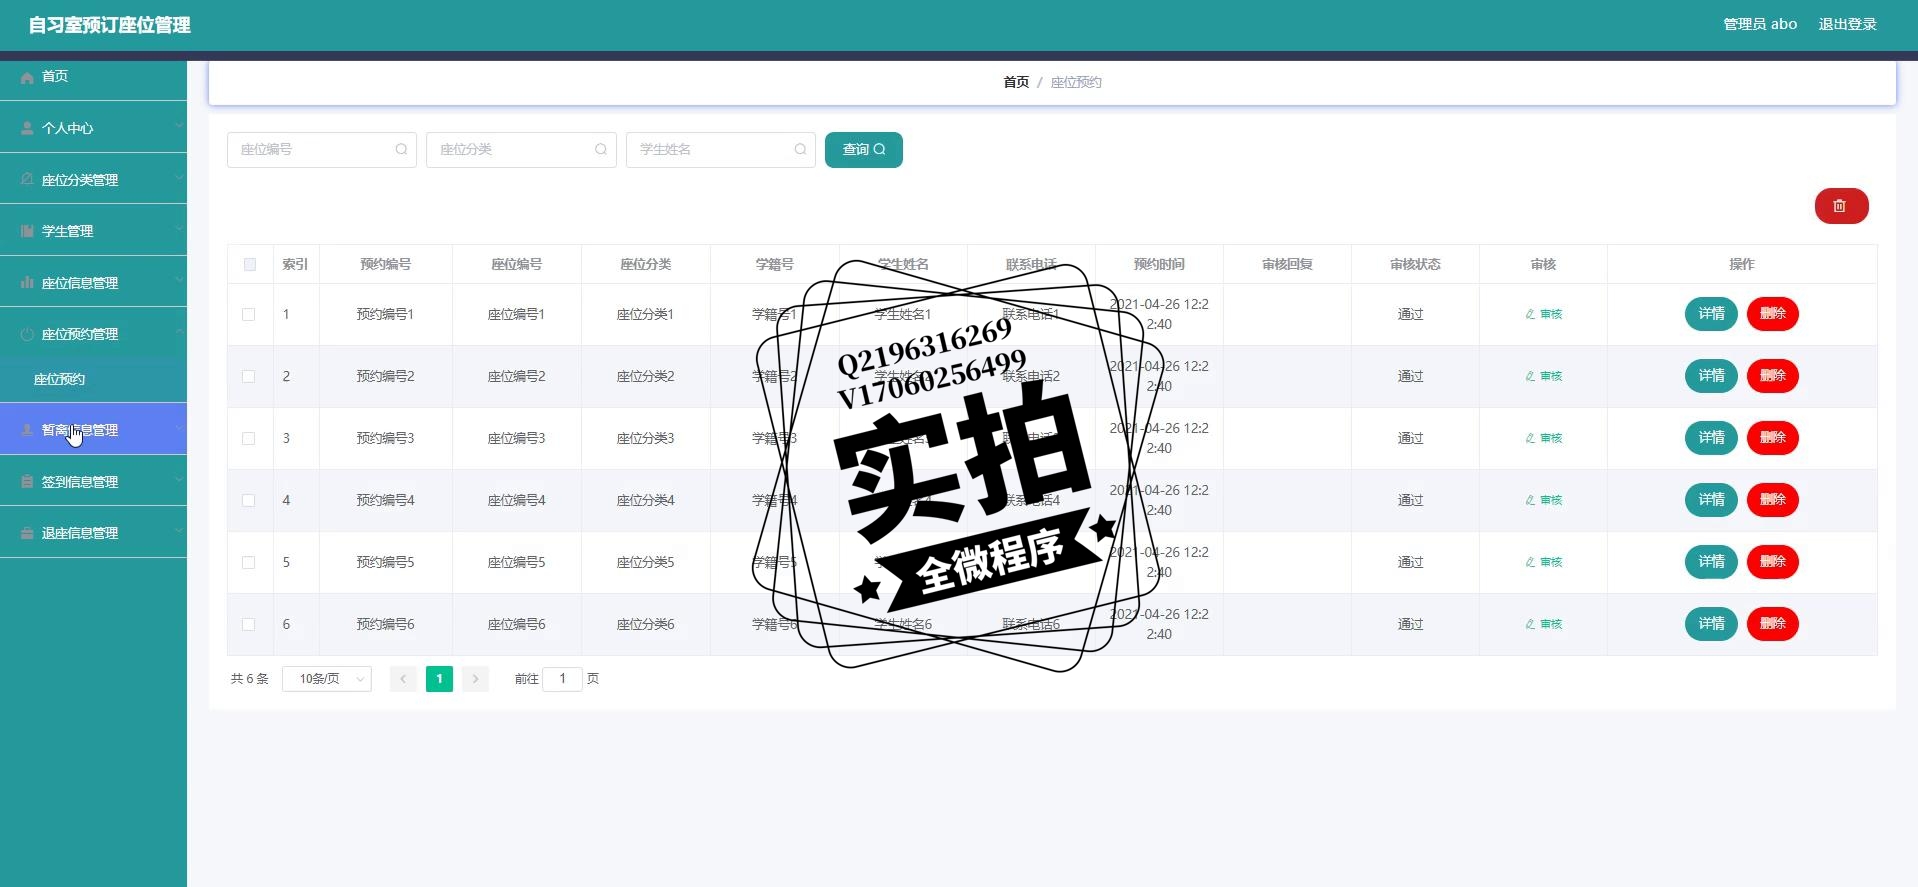Image resolution: width=1918 pixels, height=887 pixels.
Task: Check the checkbox for row 预约编号5
Action: pos(249,562)
